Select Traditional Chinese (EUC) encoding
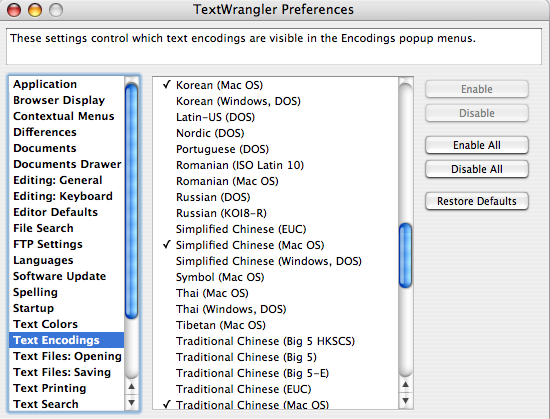 pyautogui.click(x=276, y=389)
